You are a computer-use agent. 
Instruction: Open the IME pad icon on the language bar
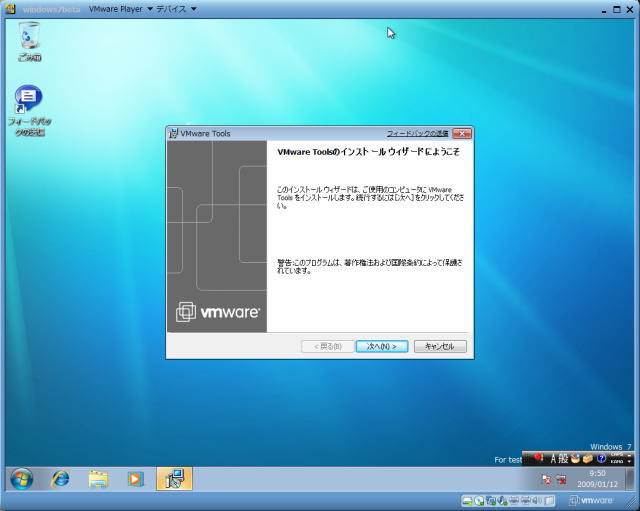tap(576, 459)
